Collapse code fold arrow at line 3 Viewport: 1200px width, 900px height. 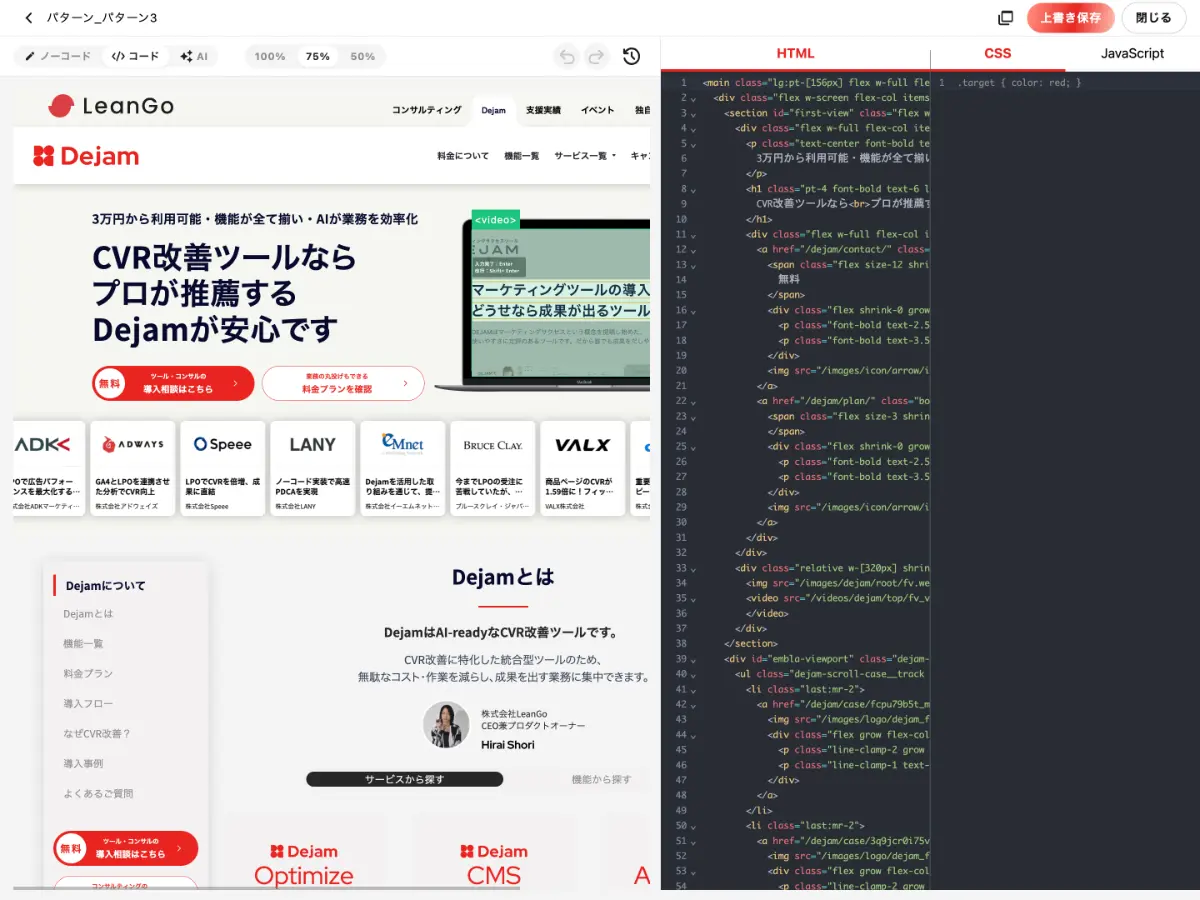pyautogui.click(x=692, y=113)
